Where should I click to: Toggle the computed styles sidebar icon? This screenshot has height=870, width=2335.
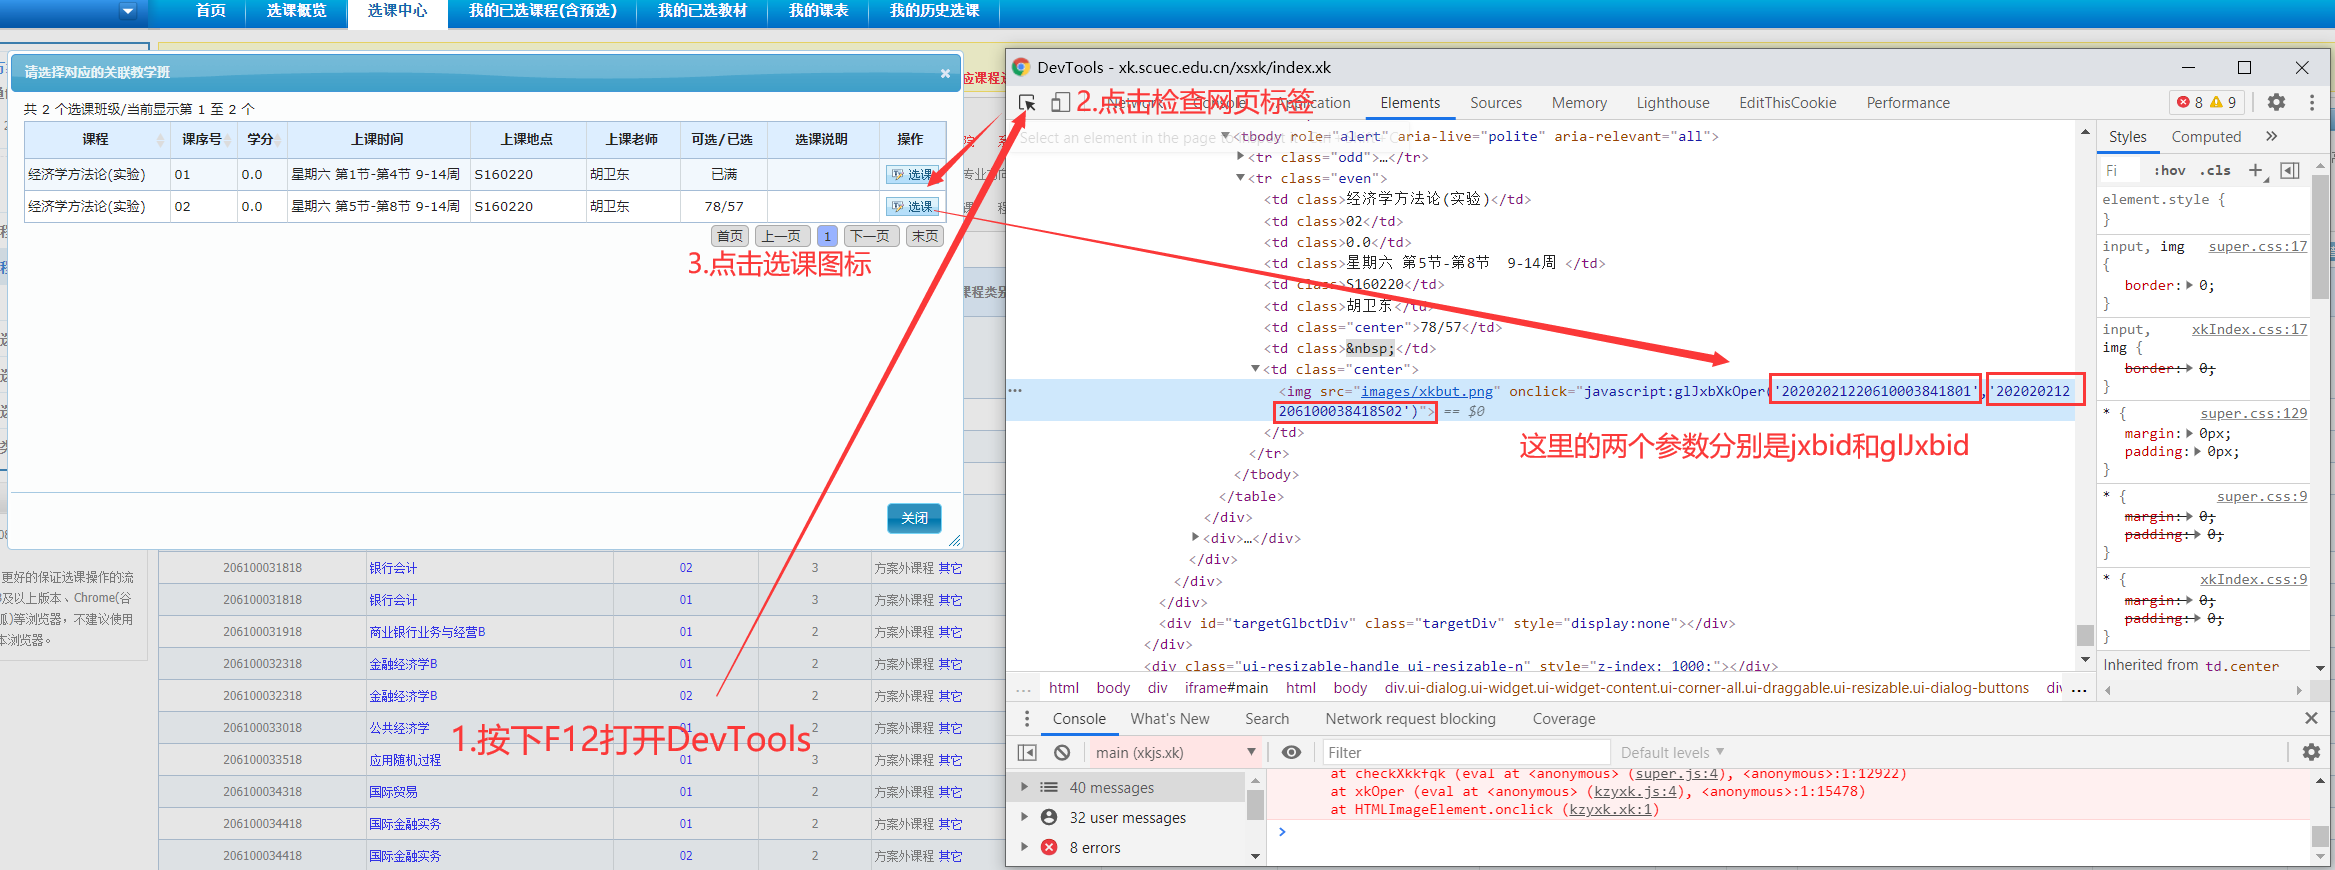coord(2290,171)
